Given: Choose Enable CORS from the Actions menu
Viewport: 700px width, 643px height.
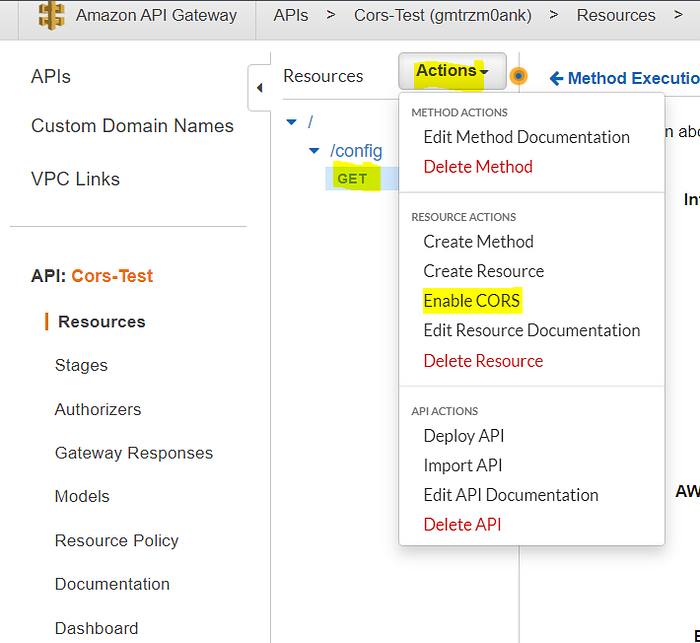Looking at the screenshot, I should click(x=472, y=300).
